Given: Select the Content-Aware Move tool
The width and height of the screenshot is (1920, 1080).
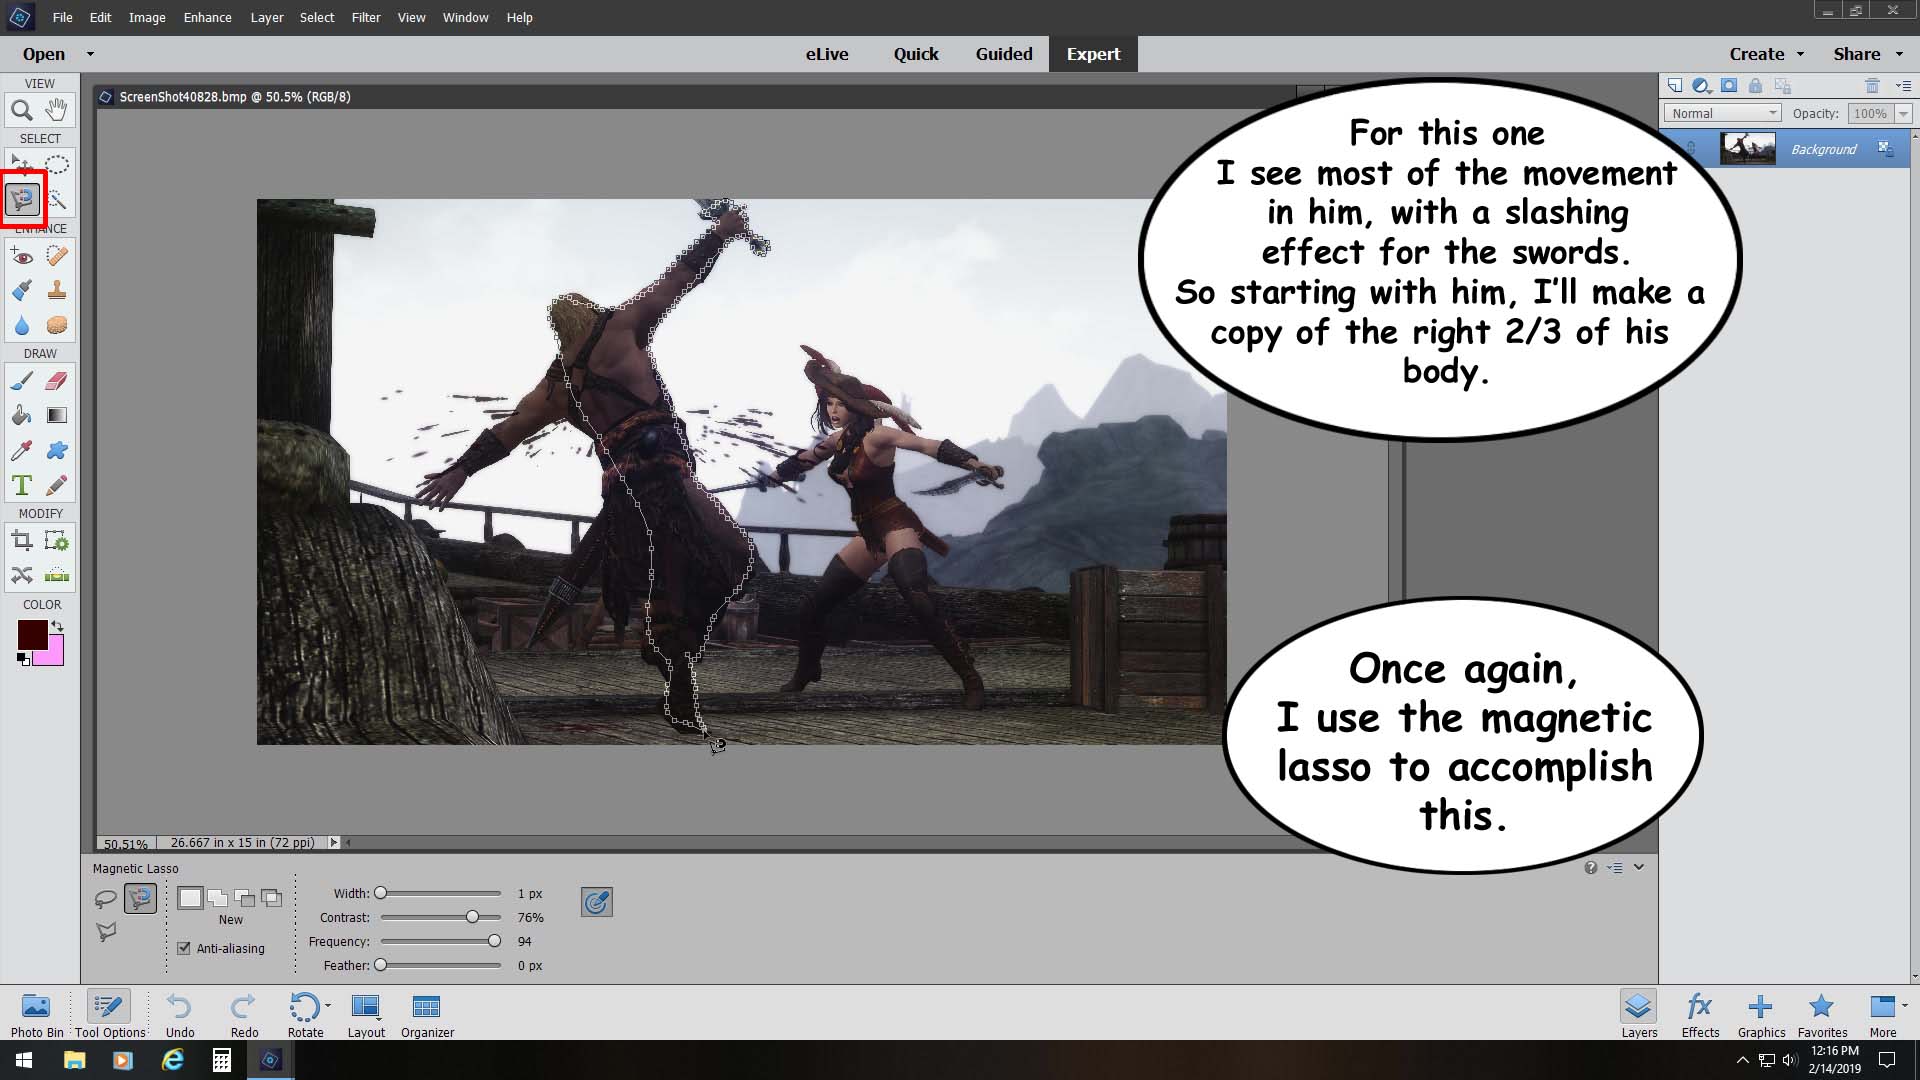Looking at the screenshot, I should coord(21,575).
